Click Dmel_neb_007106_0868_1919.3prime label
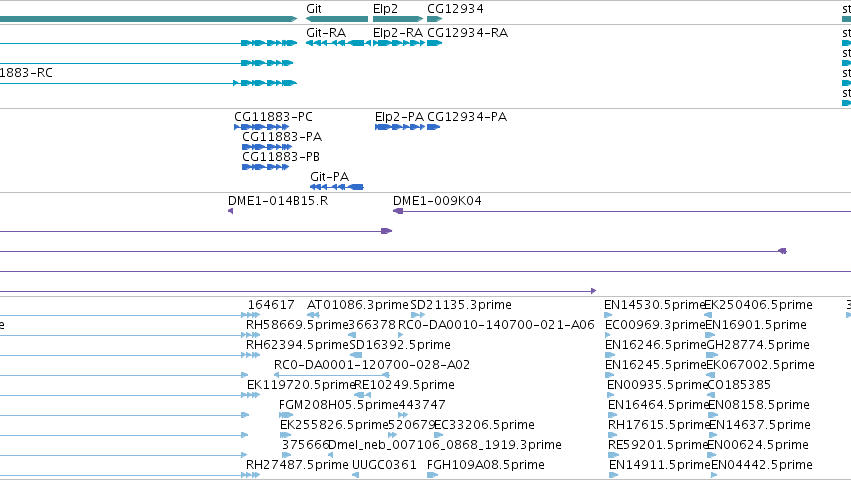 [444, 445]
